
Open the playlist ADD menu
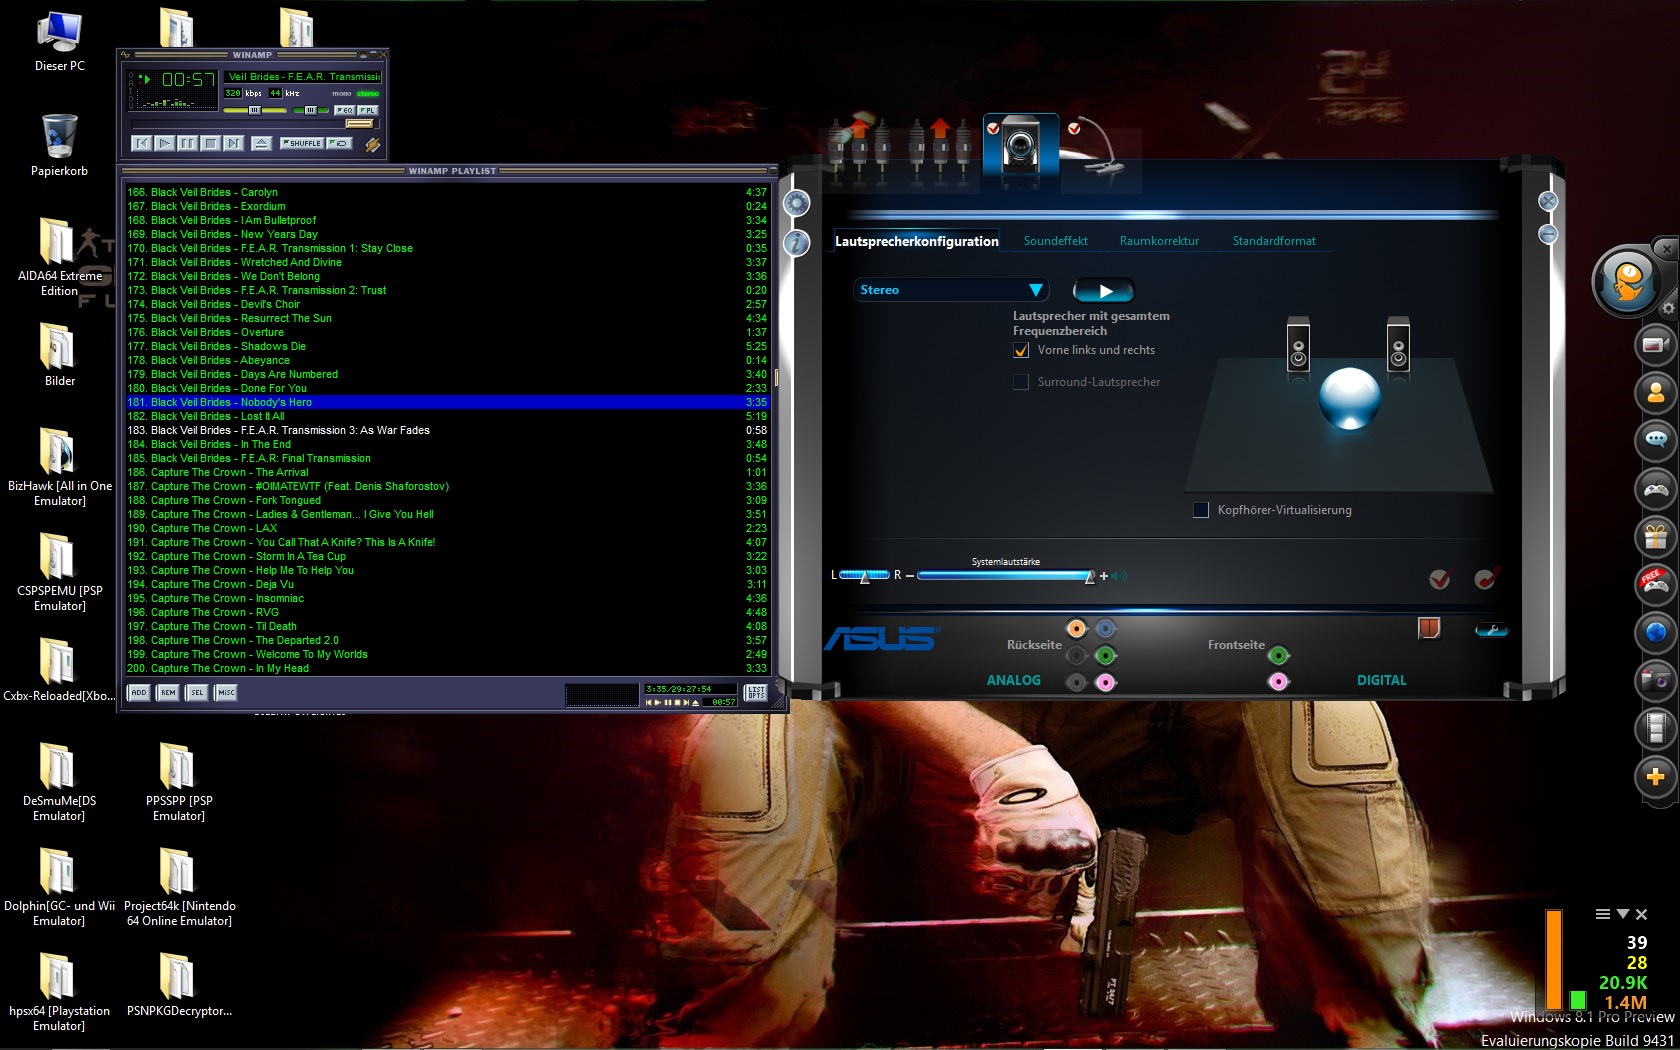(x=139, y=692)
